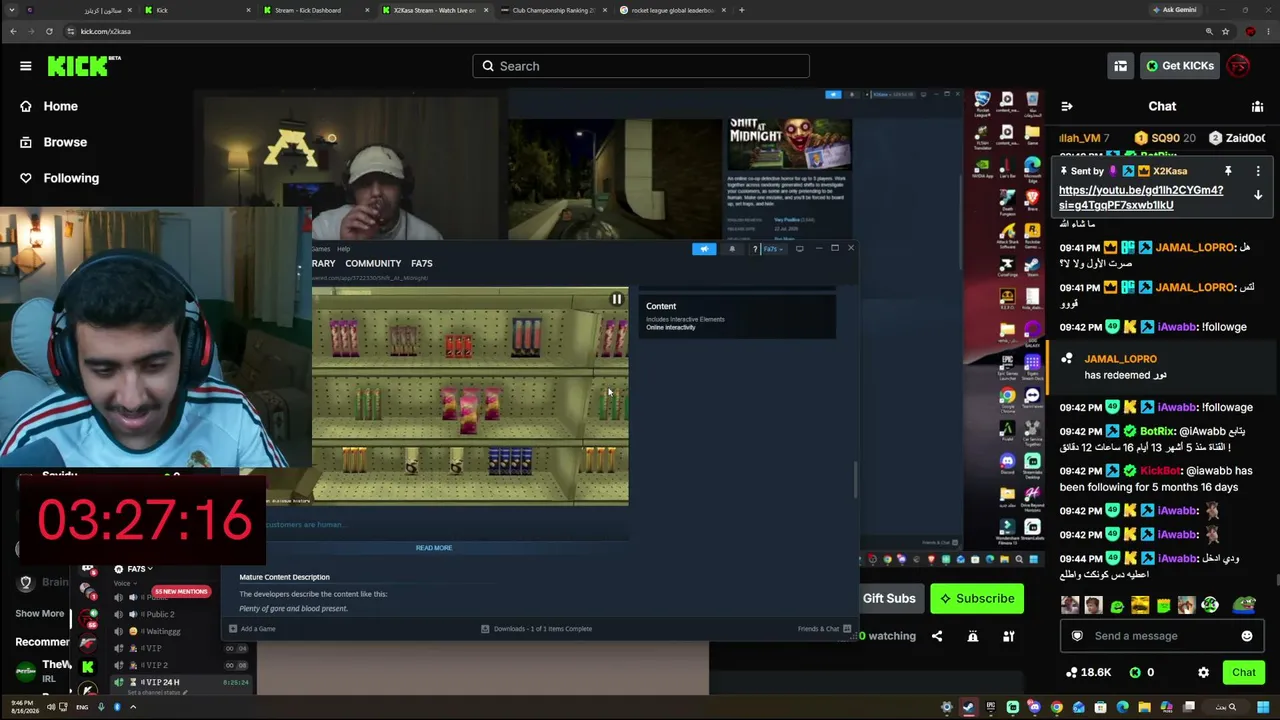1280x720 pixels.
Task: Share the stream via share icon
Action: [x=937, y=636]
